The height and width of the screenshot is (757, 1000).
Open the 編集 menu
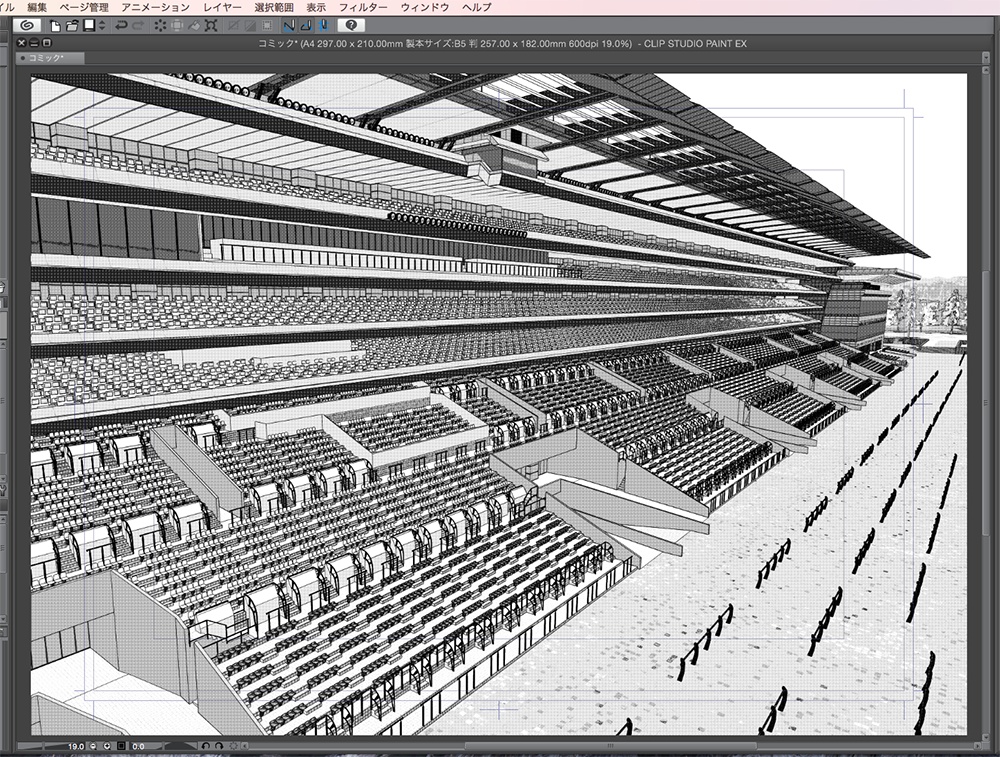(x=37, y=7)
